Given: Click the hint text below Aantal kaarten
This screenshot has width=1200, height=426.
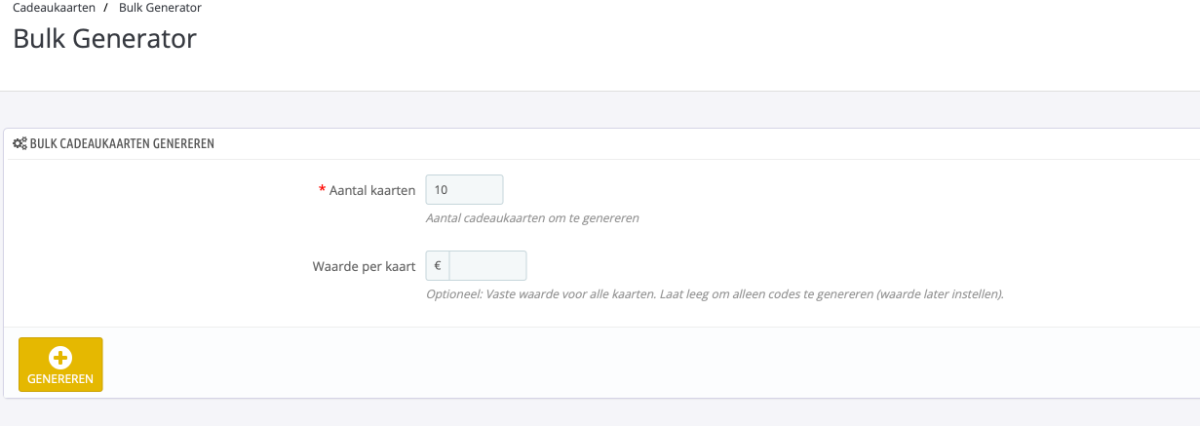Looking at the screenshot, I should [x=532, y=218].
